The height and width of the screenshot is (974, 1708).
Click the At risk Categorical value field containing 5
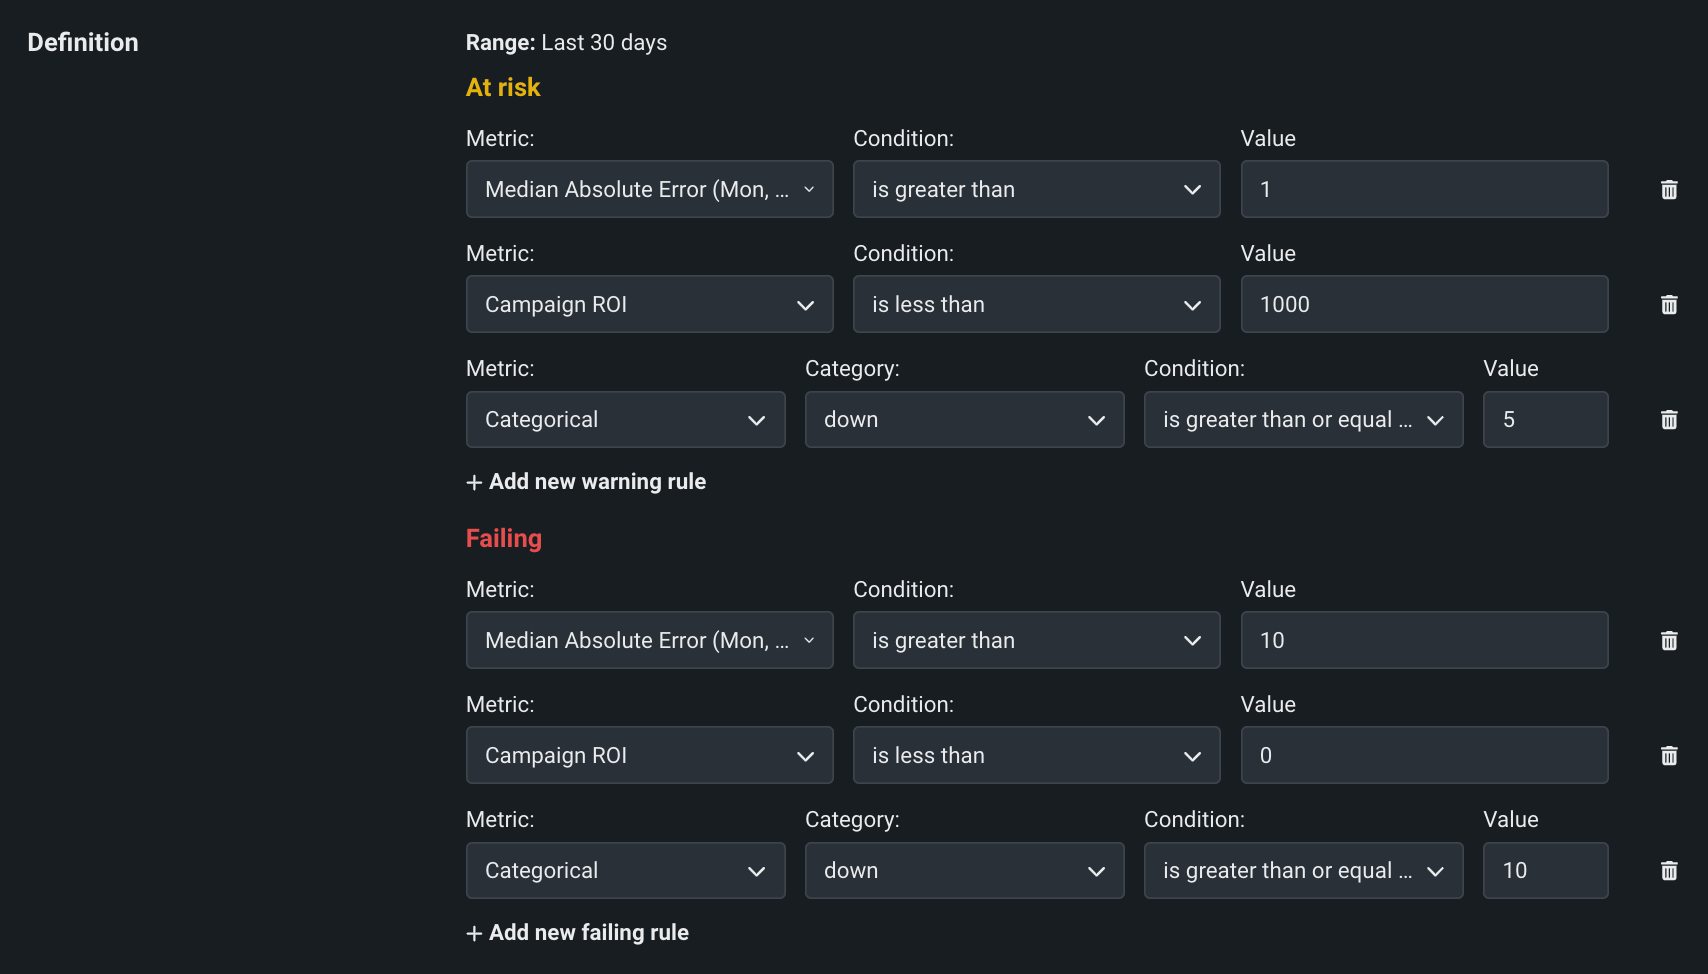click(x=1544, y=420)
